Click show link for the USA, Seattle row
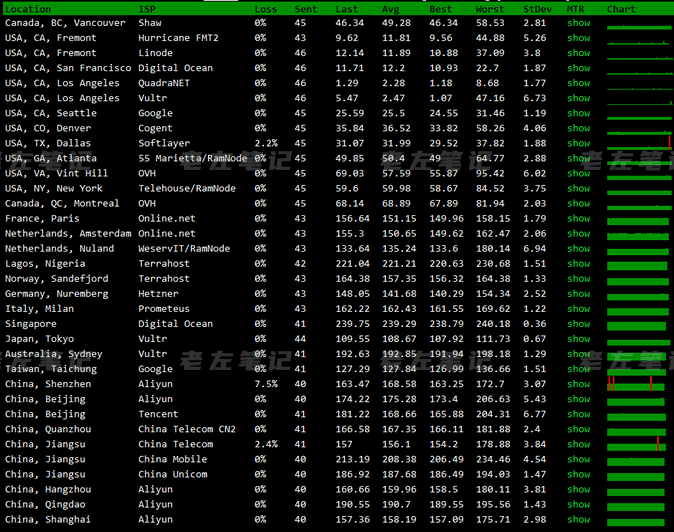This screenshot has width=674, height=532. 578,114
